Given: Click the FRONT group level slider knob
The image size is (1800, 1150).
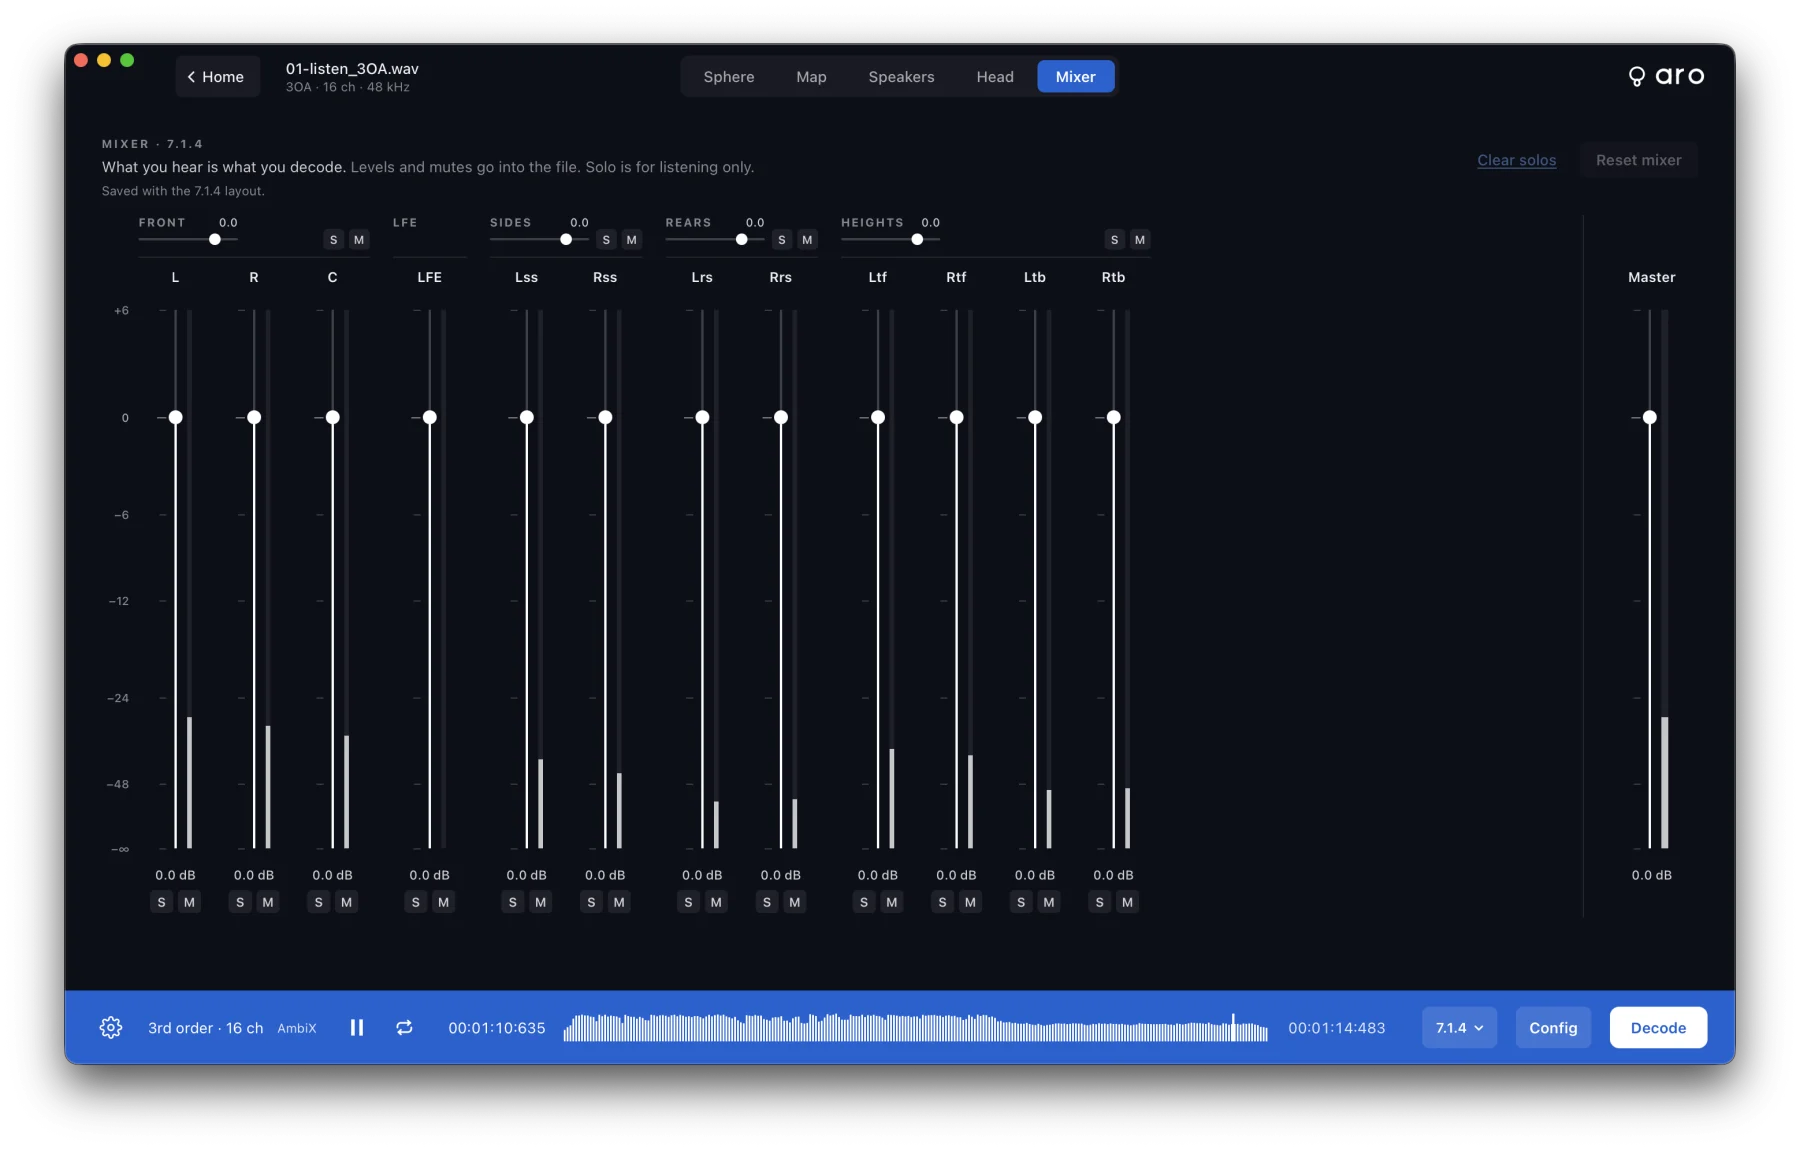Looking at the screenshot, I should [215, 240].
